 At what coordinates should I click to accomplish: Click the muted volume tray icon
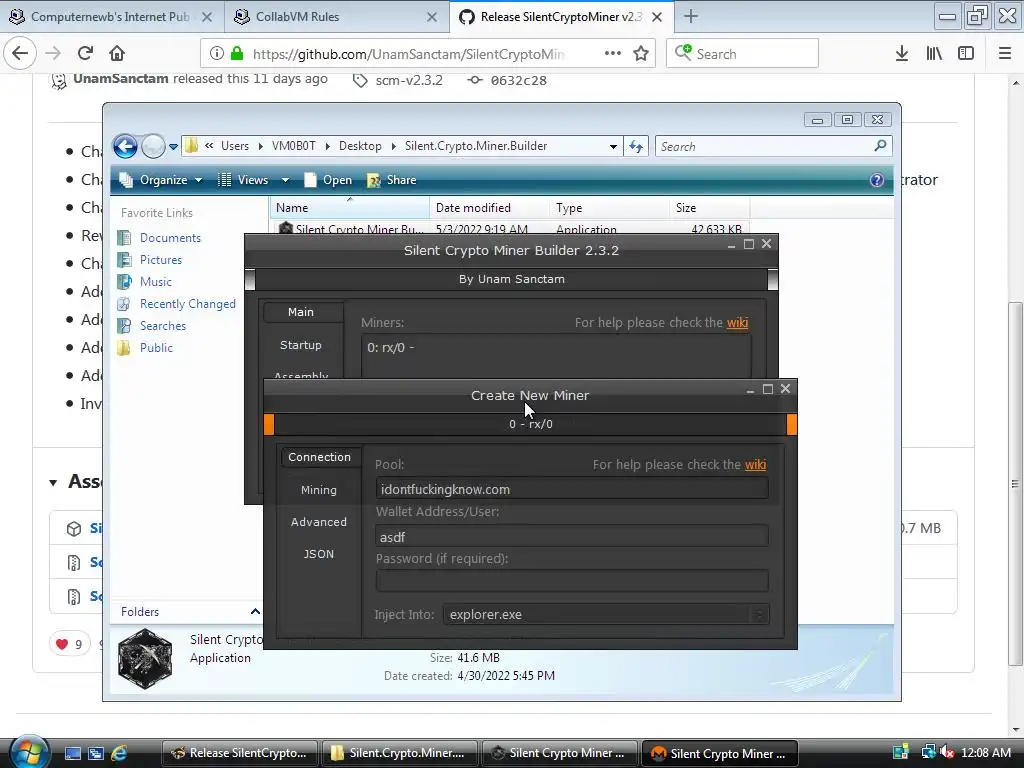948,753
